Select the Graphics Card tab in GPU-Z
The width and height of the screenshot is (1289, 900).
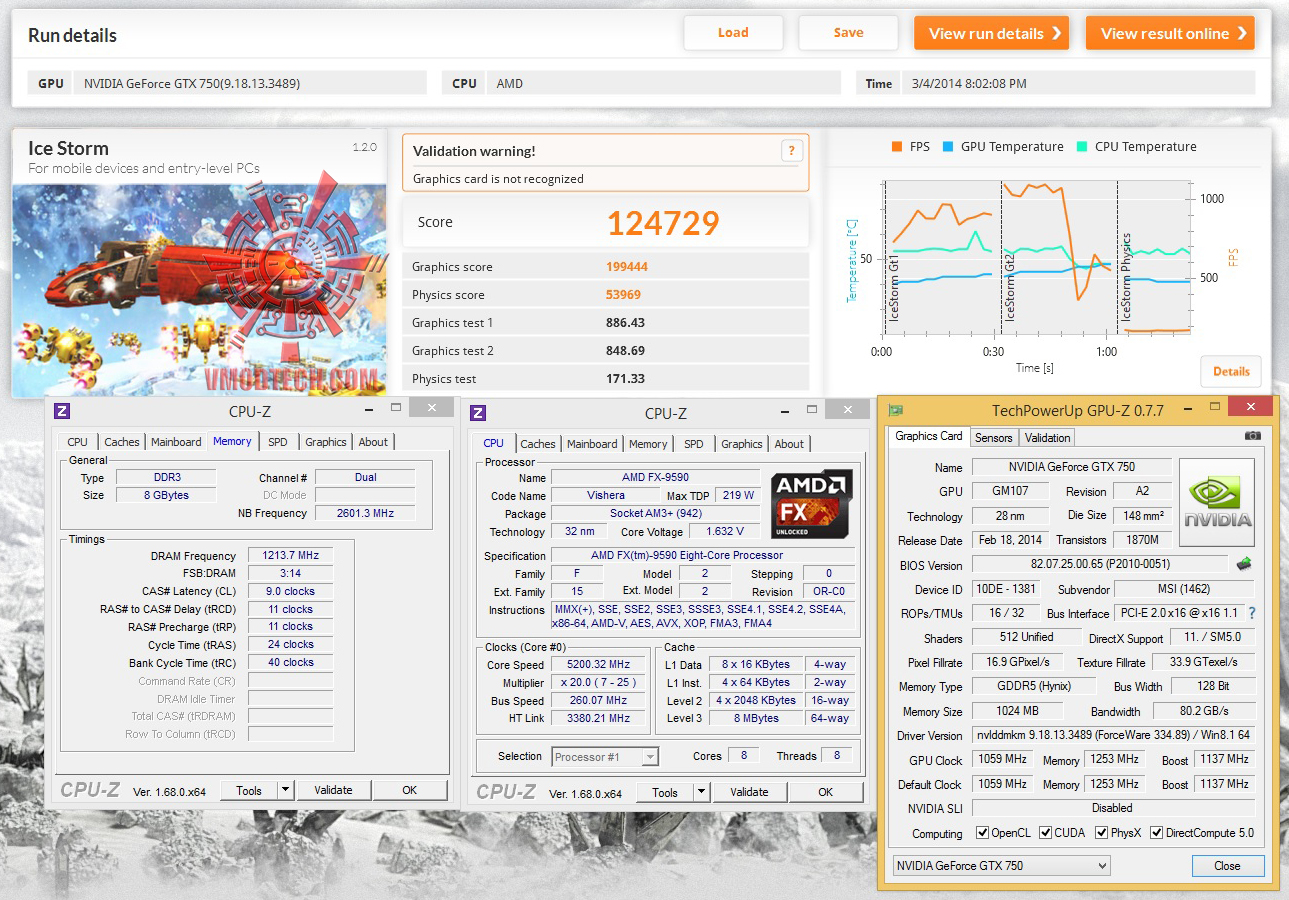928,436
